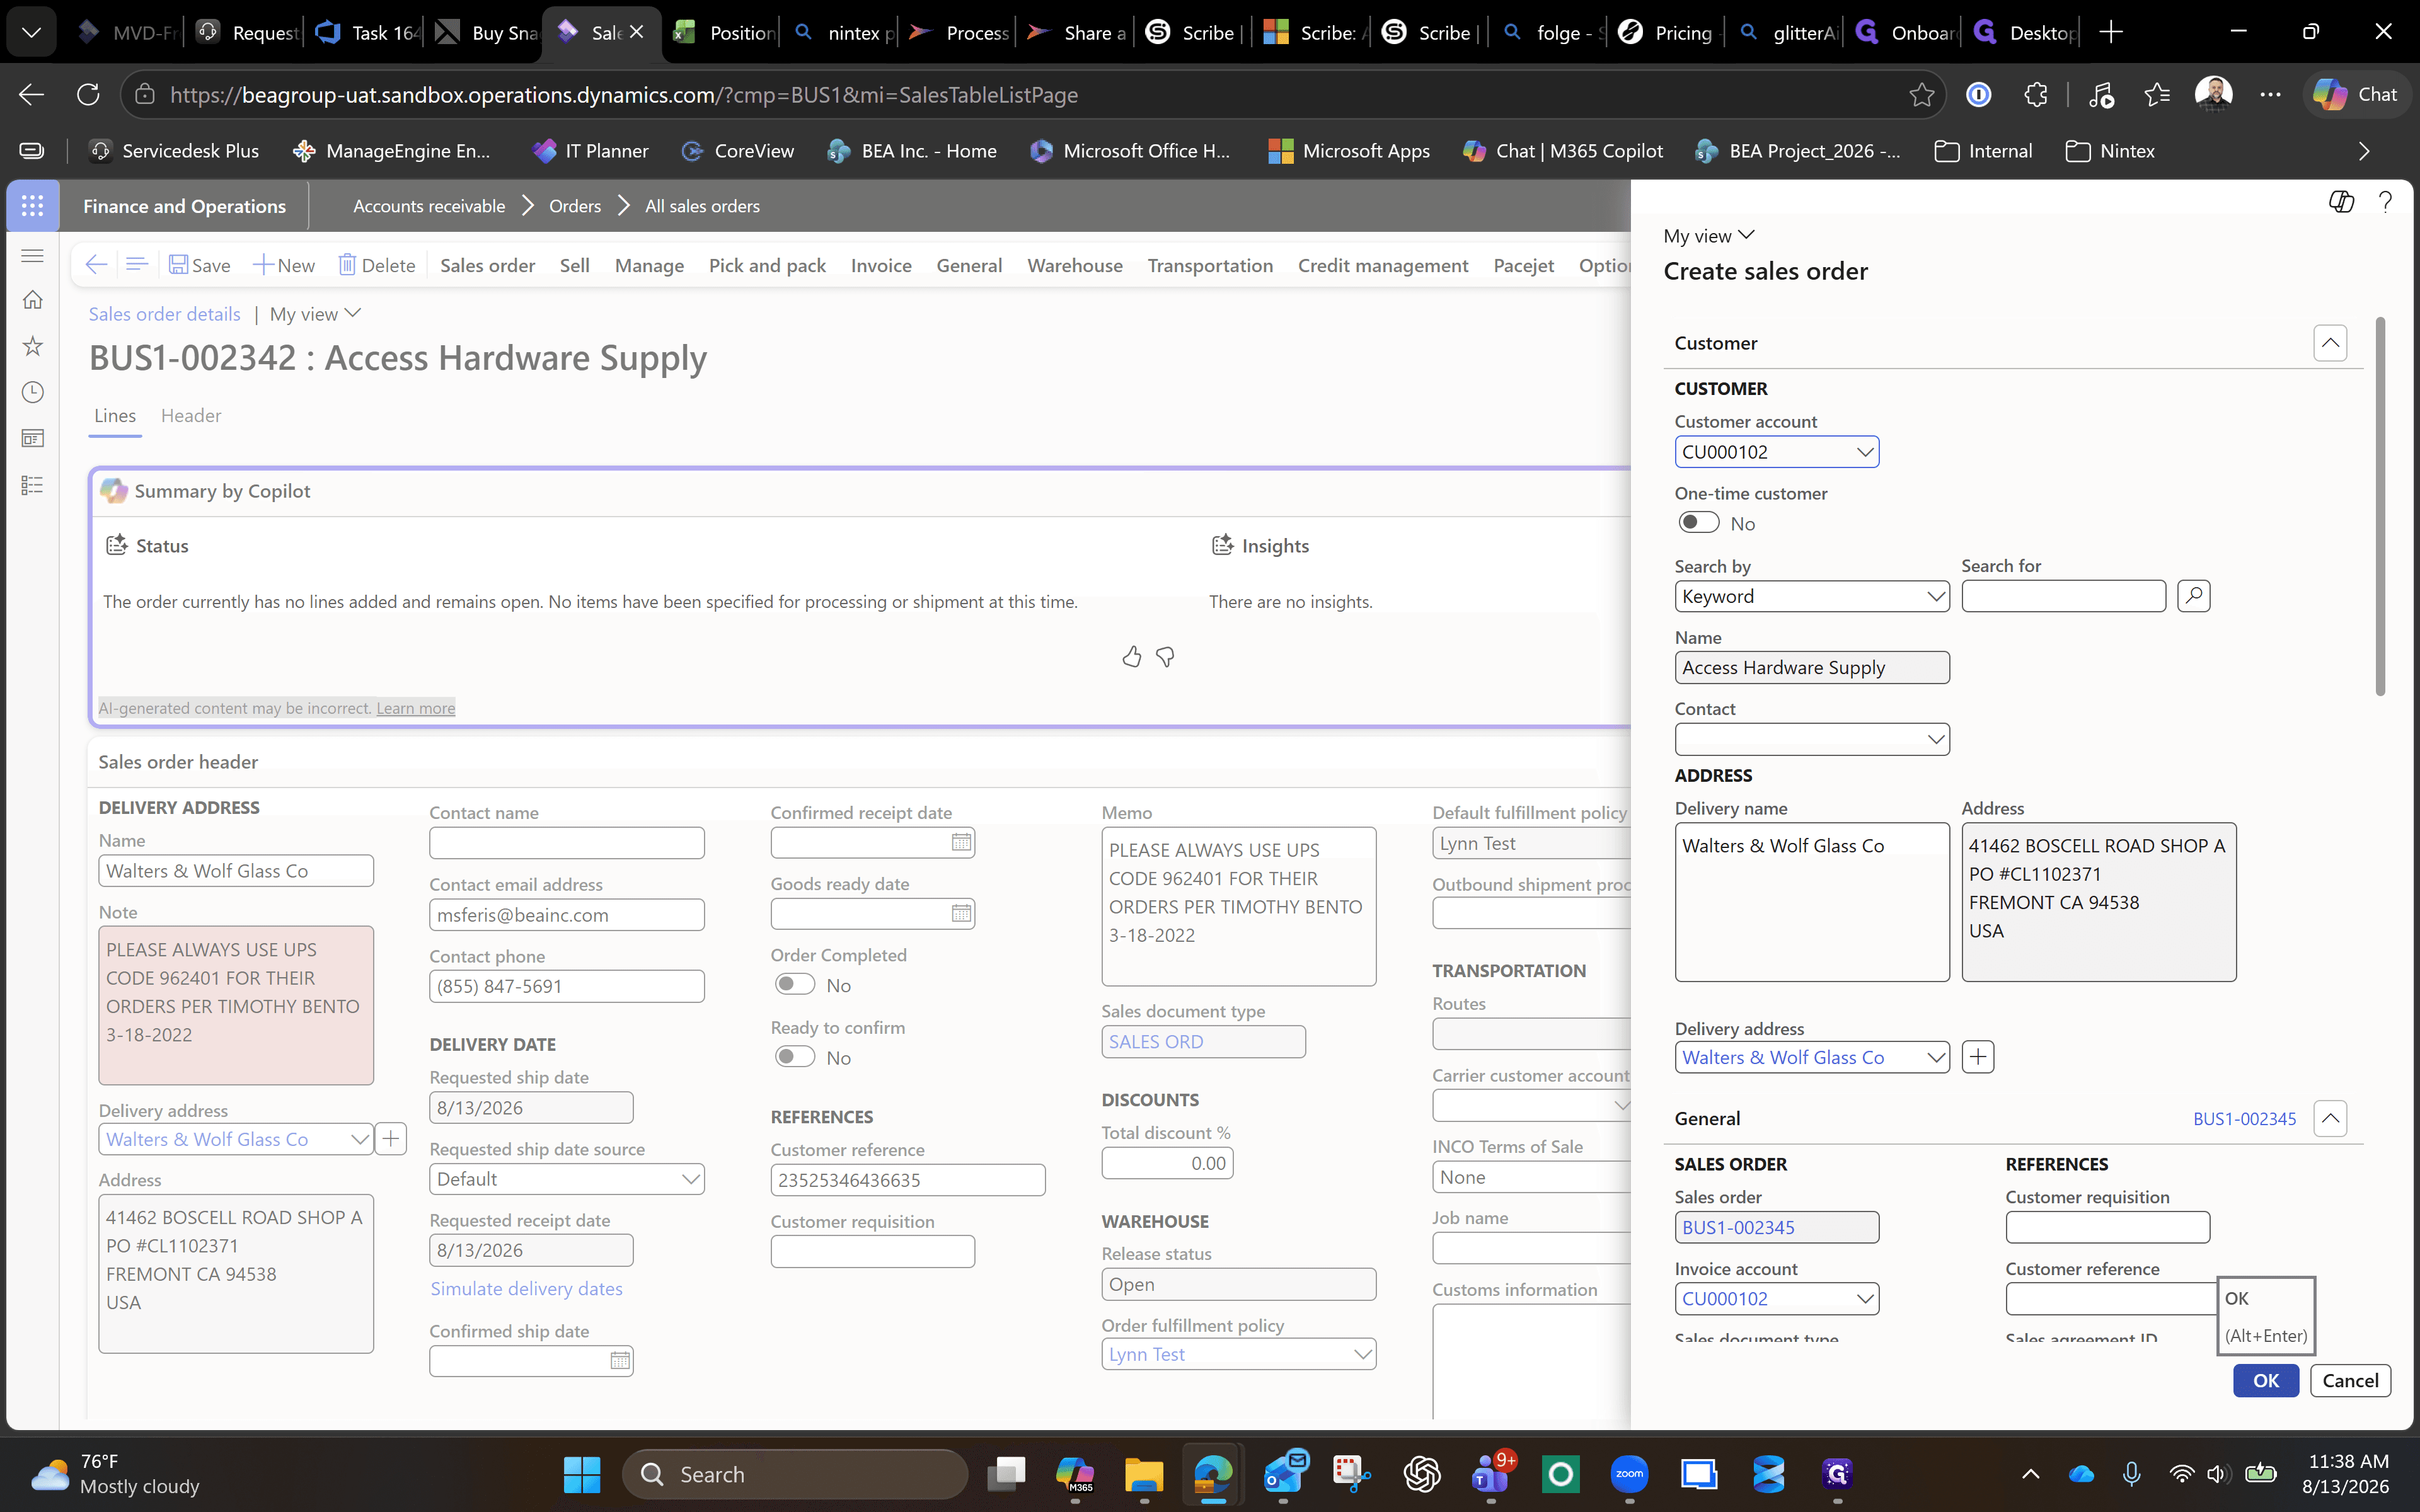The height and width of the screenshot is (1512, 2420).
Task: Collapse the Customer section
Action: click(2330, 343)
